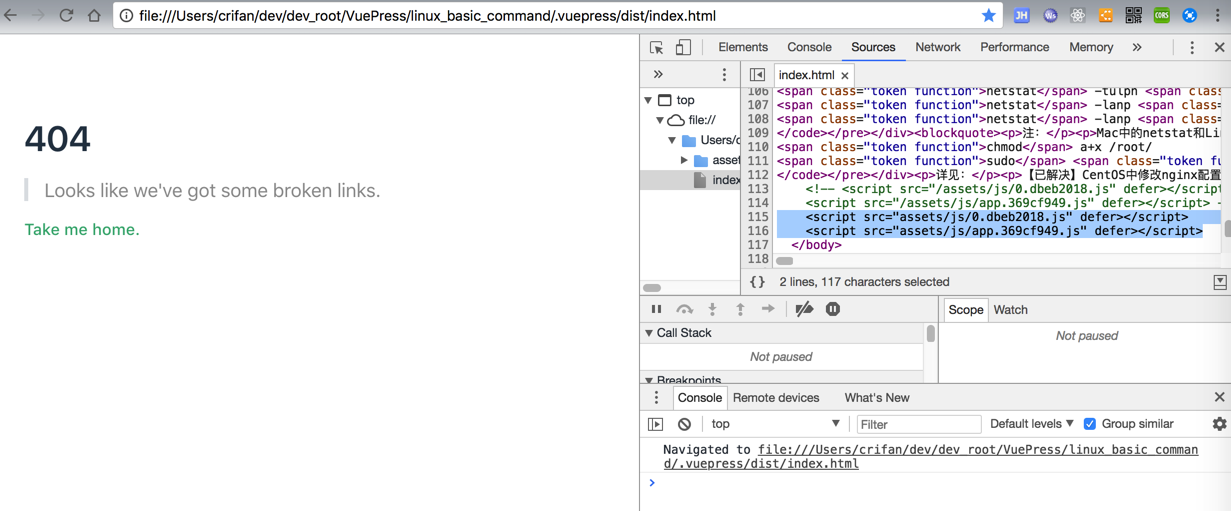View site info icon in address bar

pos(127,16)
